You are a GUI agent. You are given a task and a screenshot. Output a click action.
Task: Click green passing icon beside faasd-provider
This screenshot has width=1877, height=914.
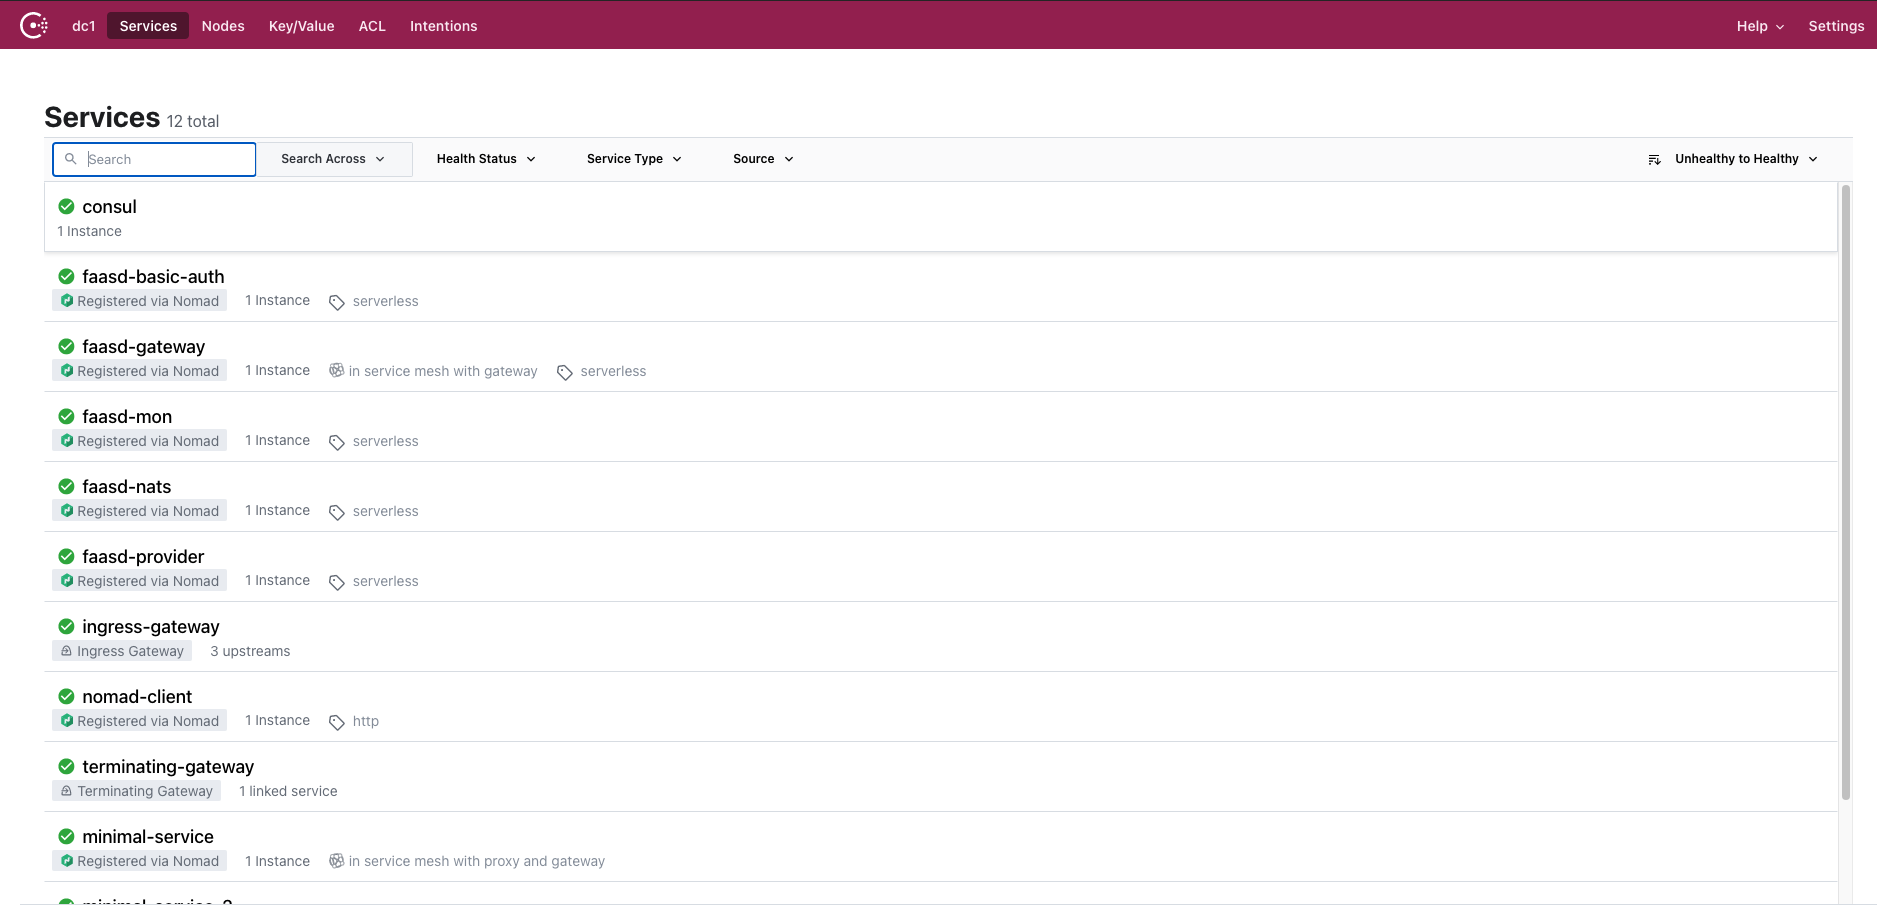coord(66,556)
